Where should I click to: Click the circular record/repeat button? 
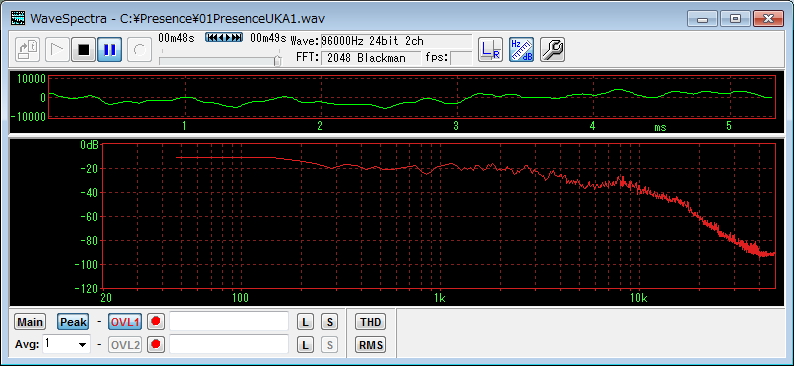point(139,50)
